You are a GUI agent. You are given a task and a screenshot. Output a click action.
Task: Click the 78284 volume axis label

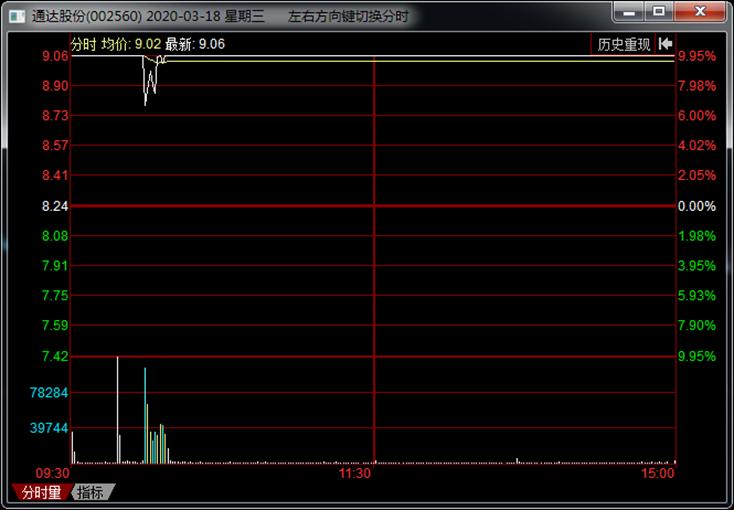49,393
